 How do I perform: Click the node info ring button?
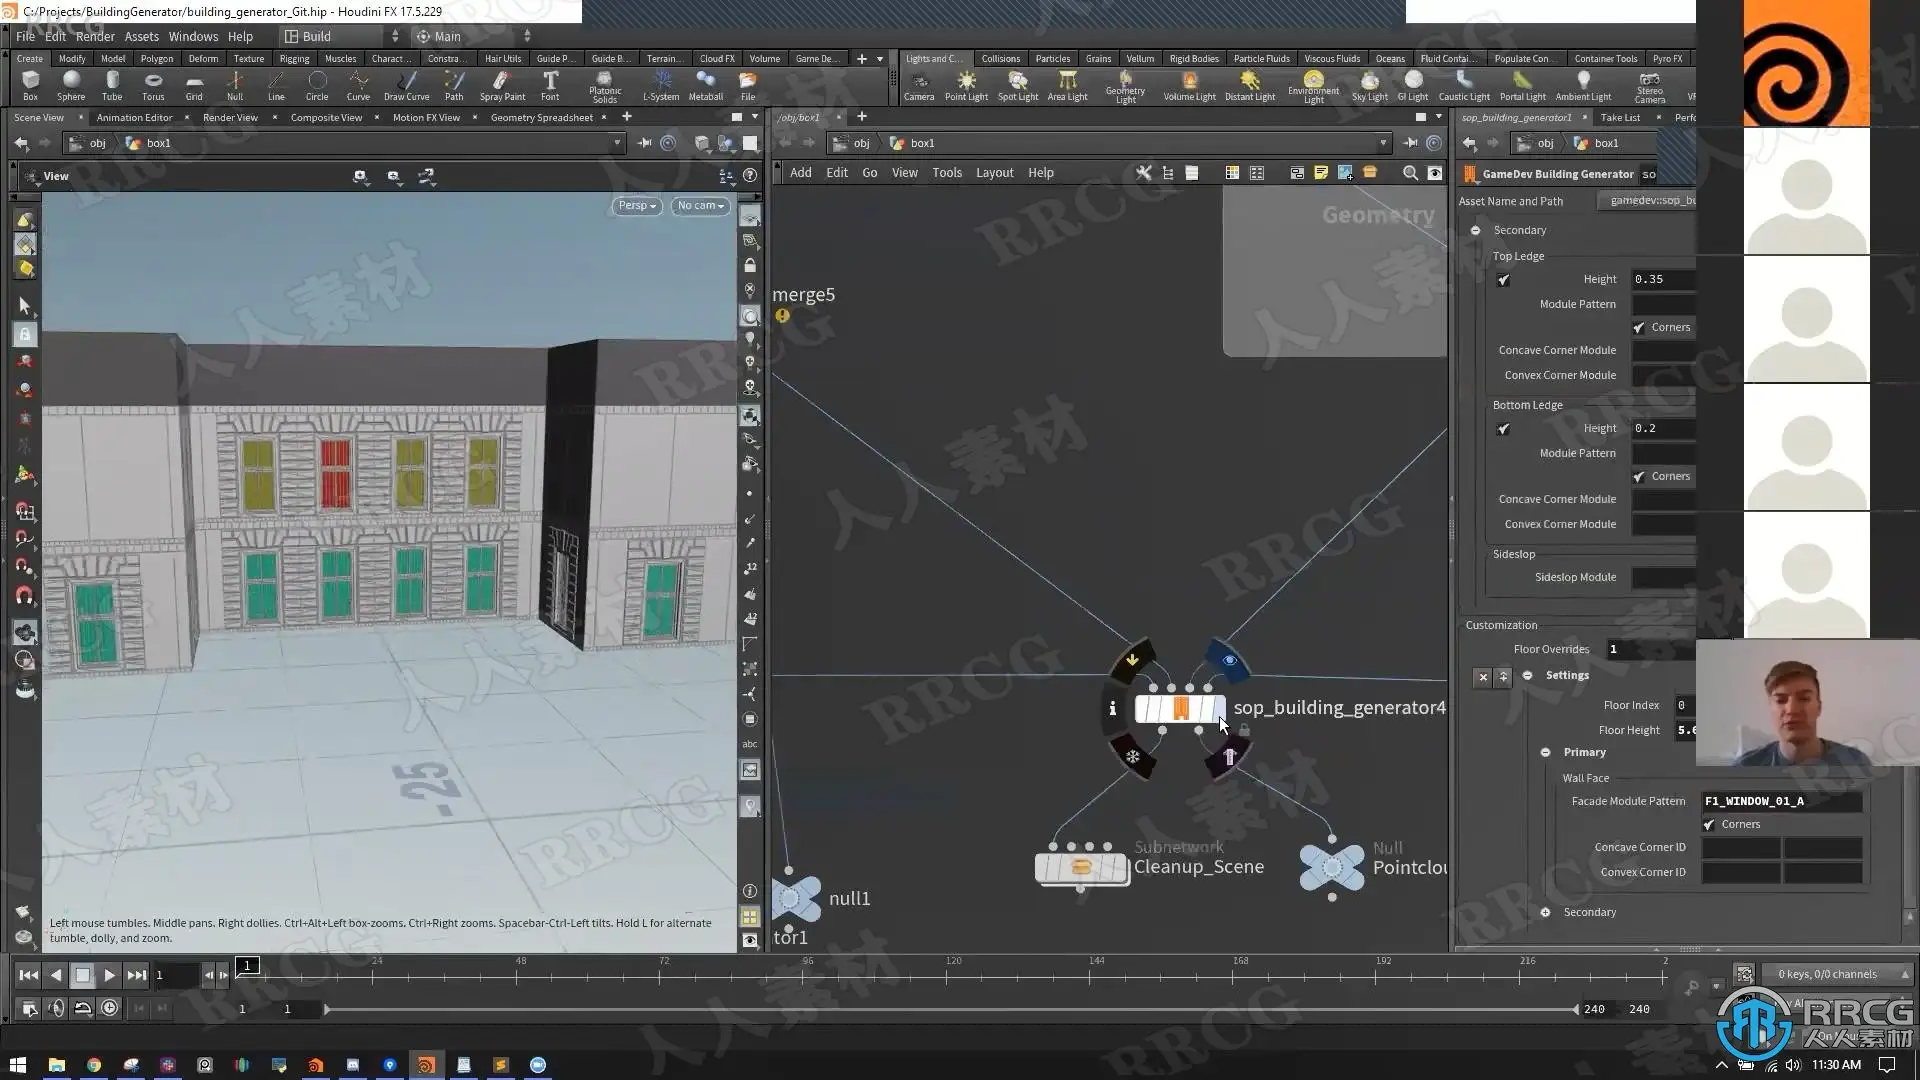(x=1112, y=708)
